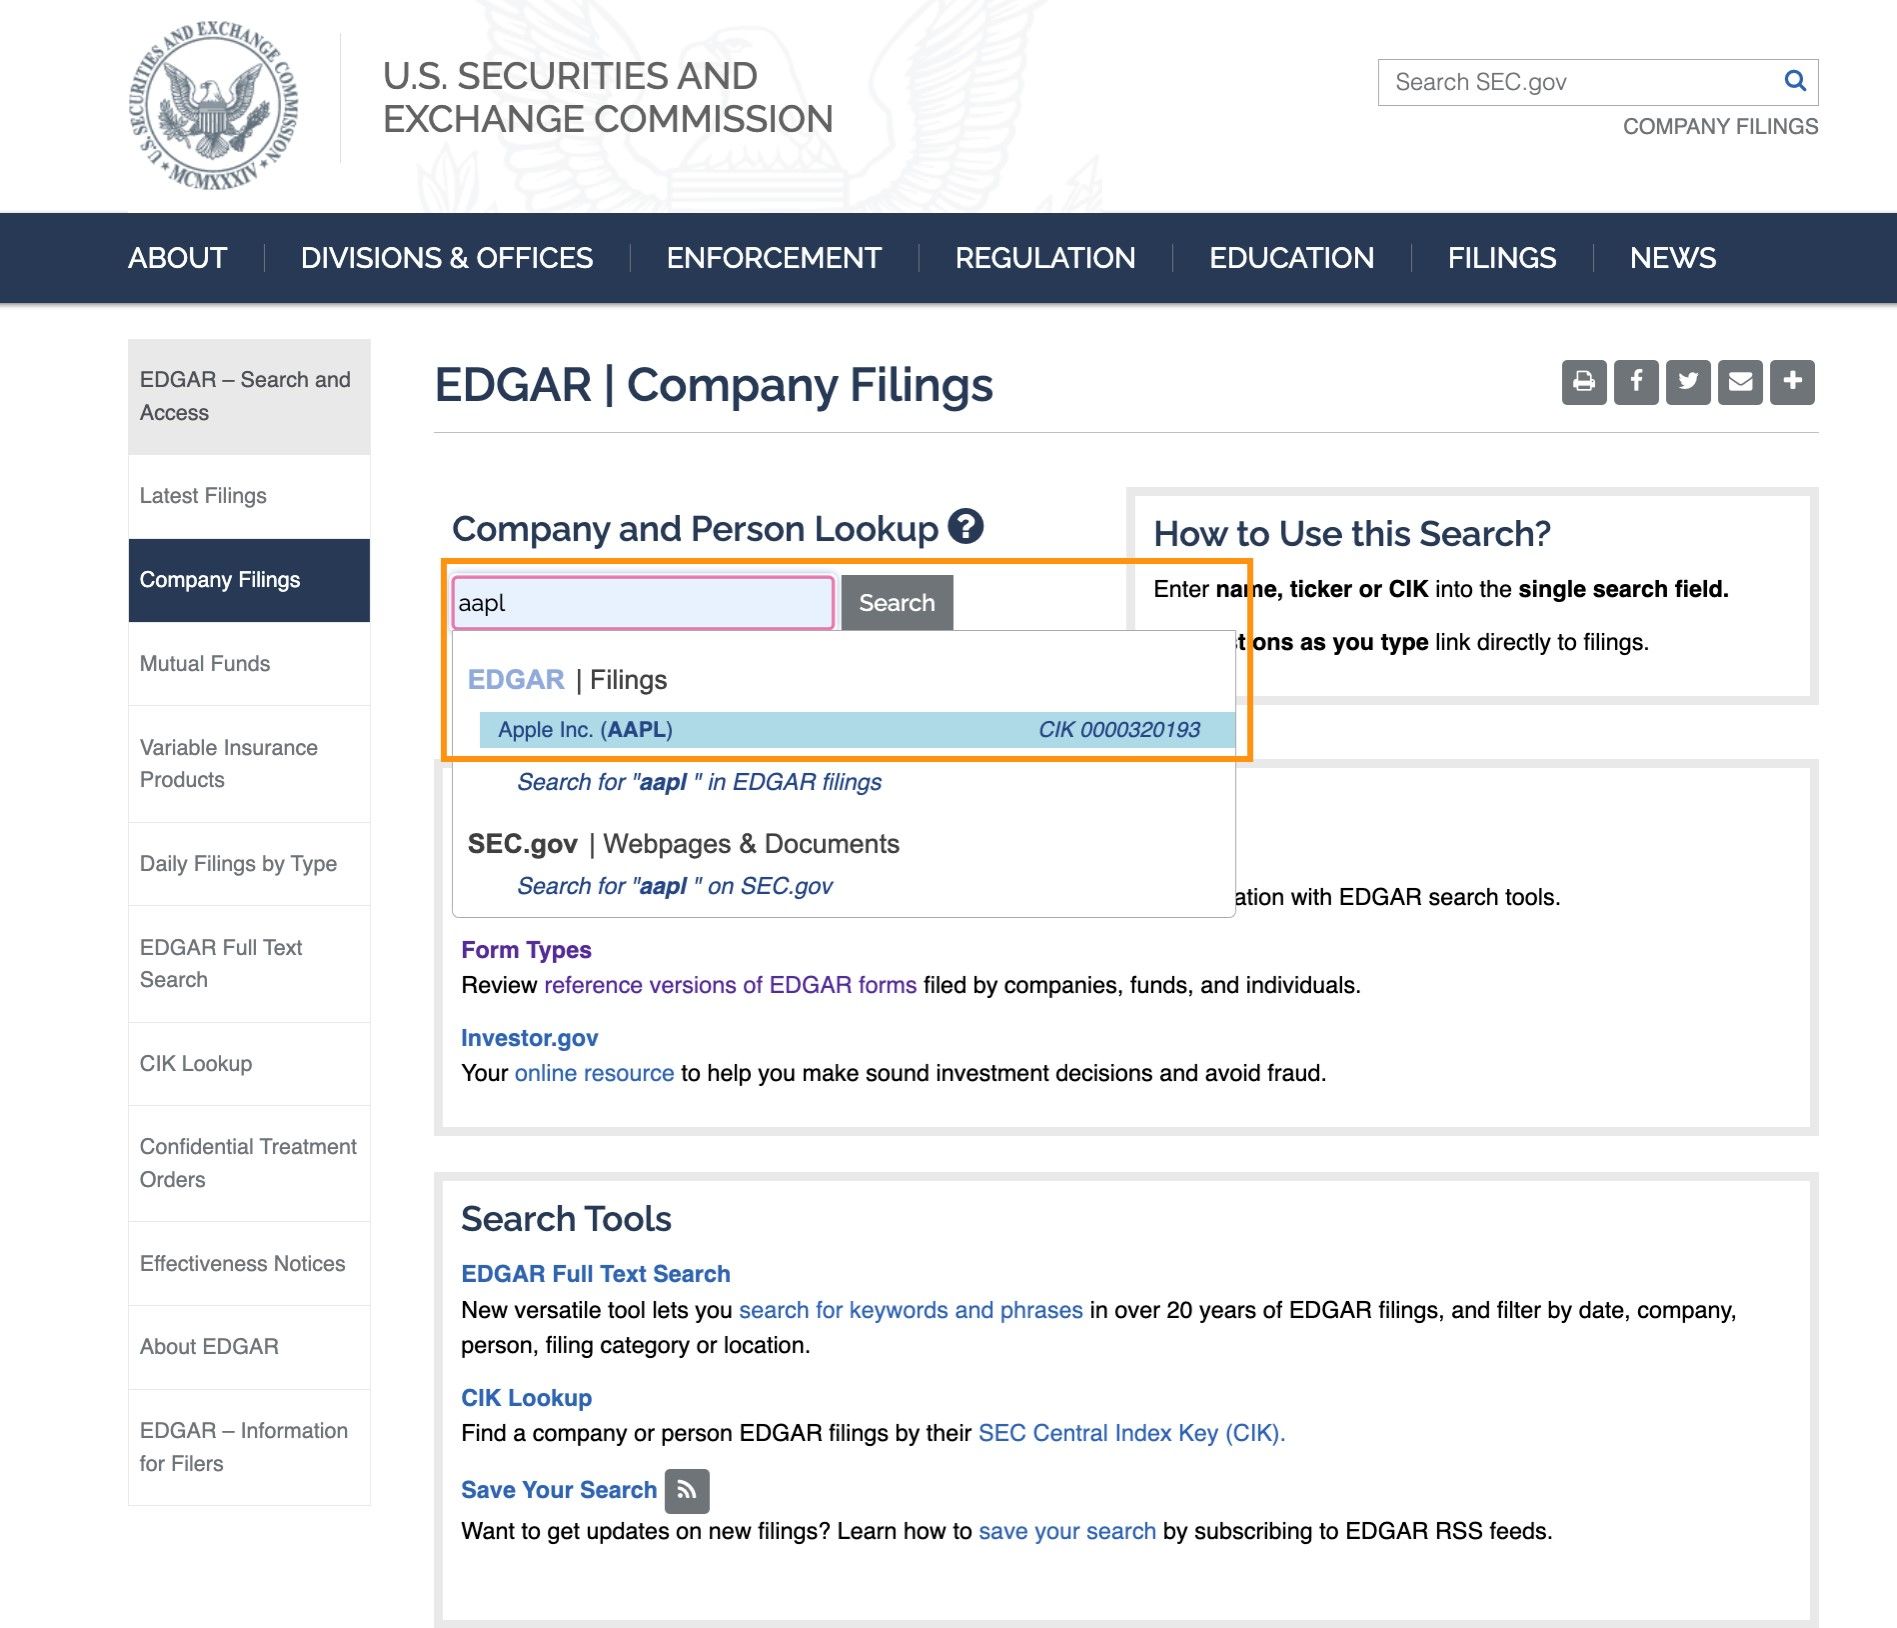Click the print page icon

click(1584, 382)
